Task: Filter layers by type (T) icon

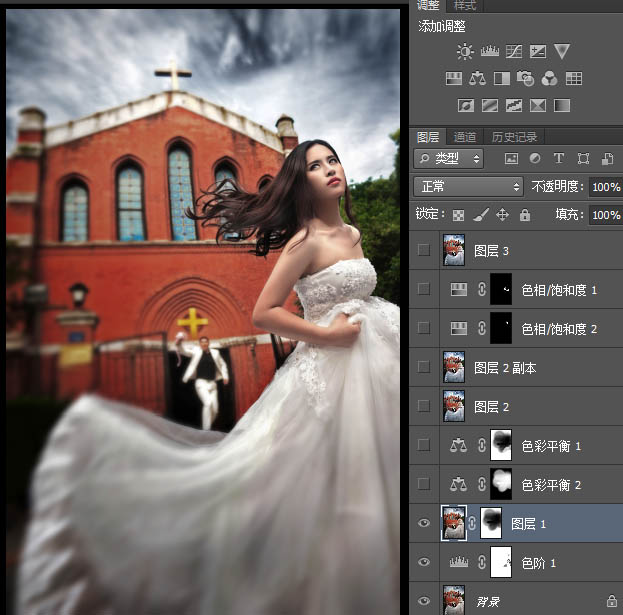Action: click(558, 159)
